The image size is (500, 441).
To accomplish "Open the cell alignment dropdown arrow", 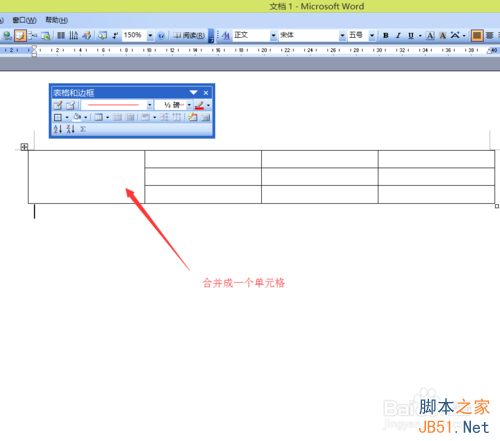I will (154, 117).
